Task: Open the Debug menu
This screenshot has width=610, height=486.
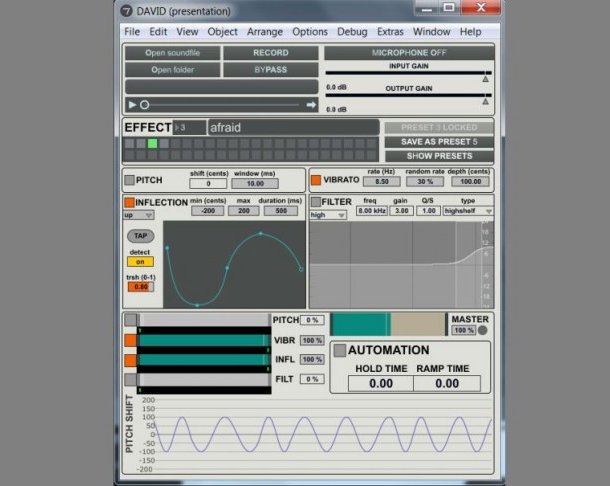Action: [x=352, y=32]
